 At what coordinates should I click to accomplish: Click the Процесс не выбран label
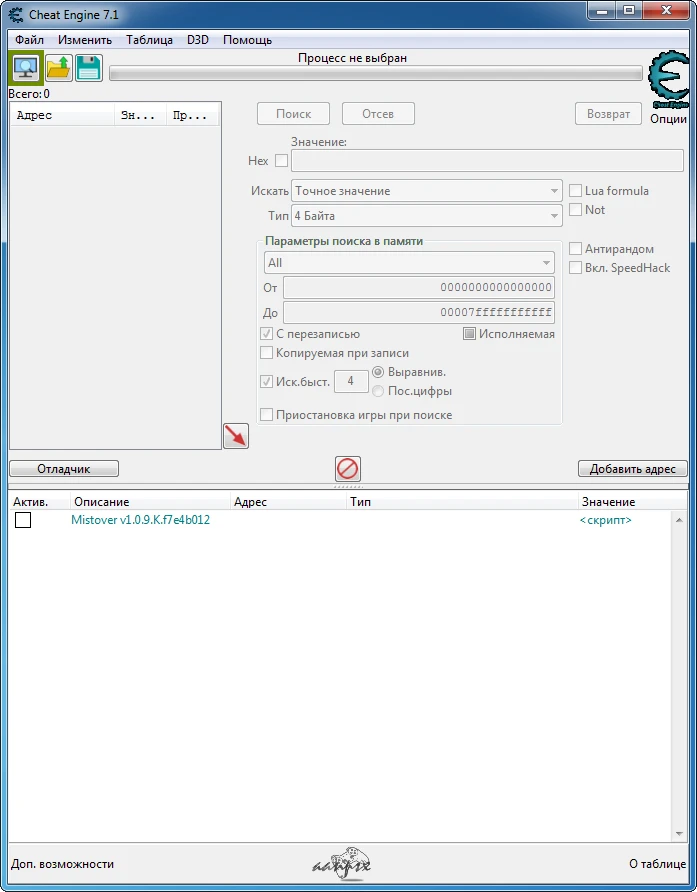[x=352, y=57]
